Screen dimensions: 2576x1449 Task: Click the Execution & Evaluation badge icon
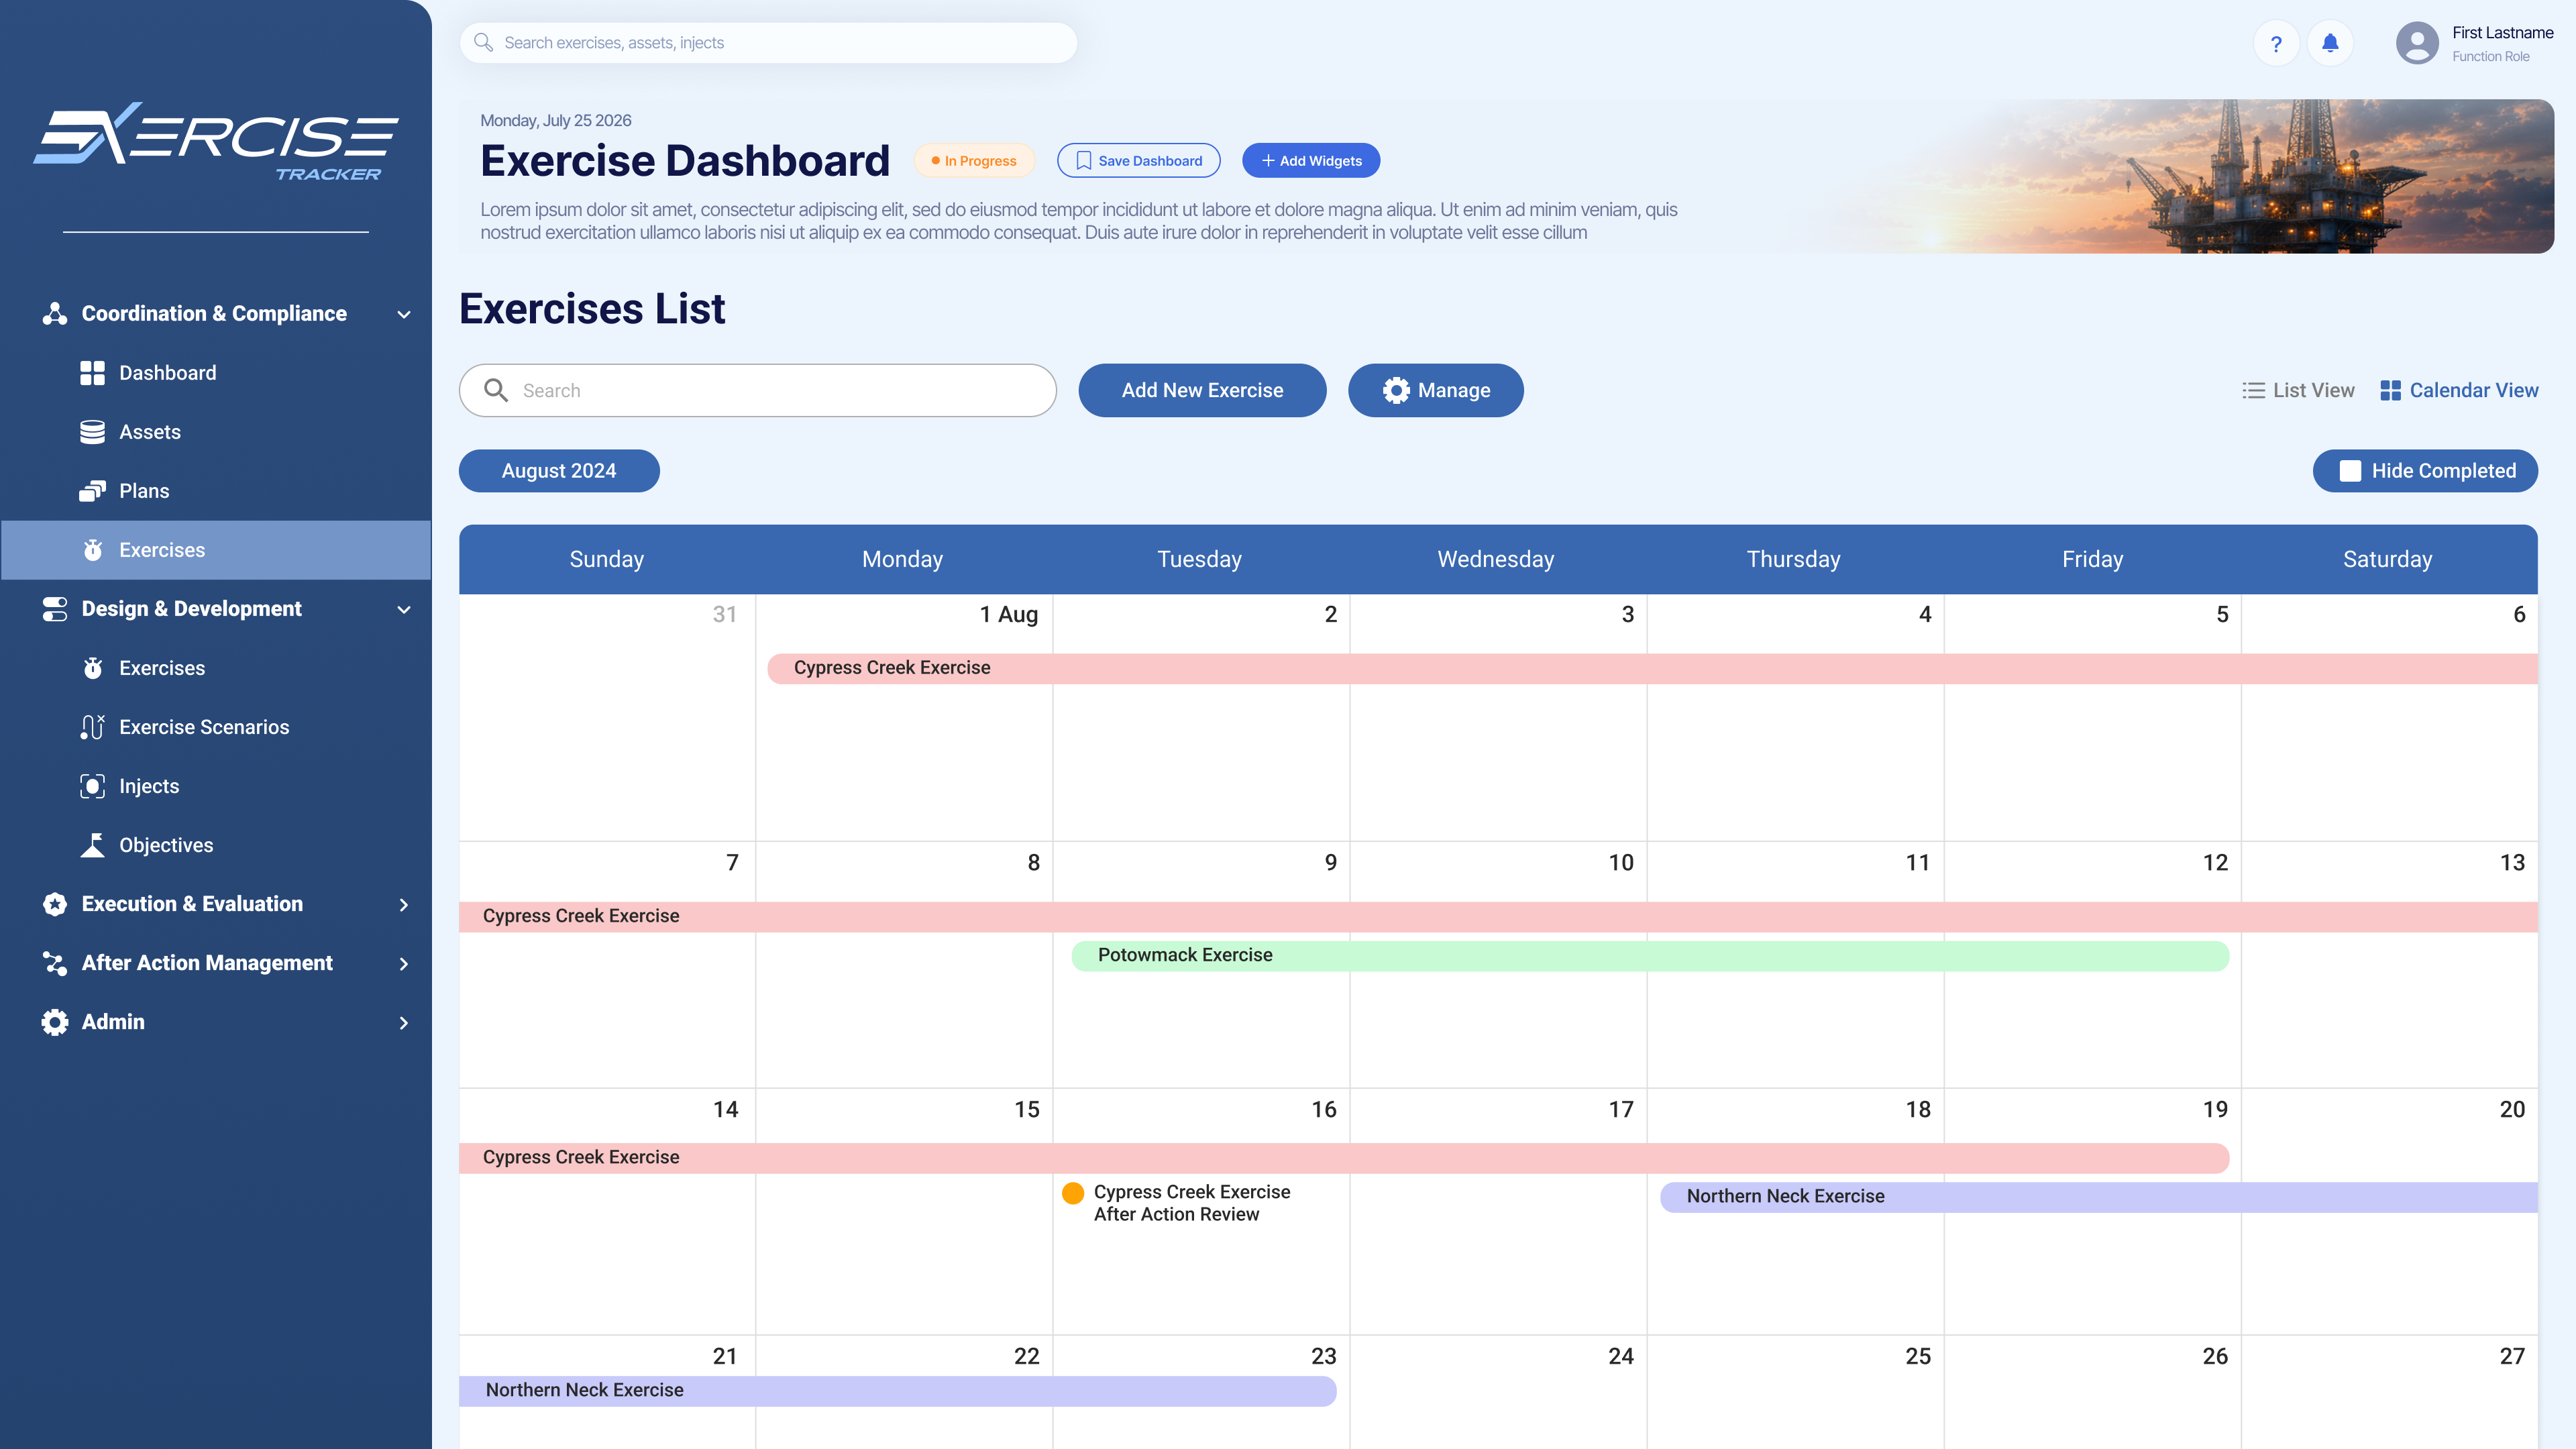55,904
